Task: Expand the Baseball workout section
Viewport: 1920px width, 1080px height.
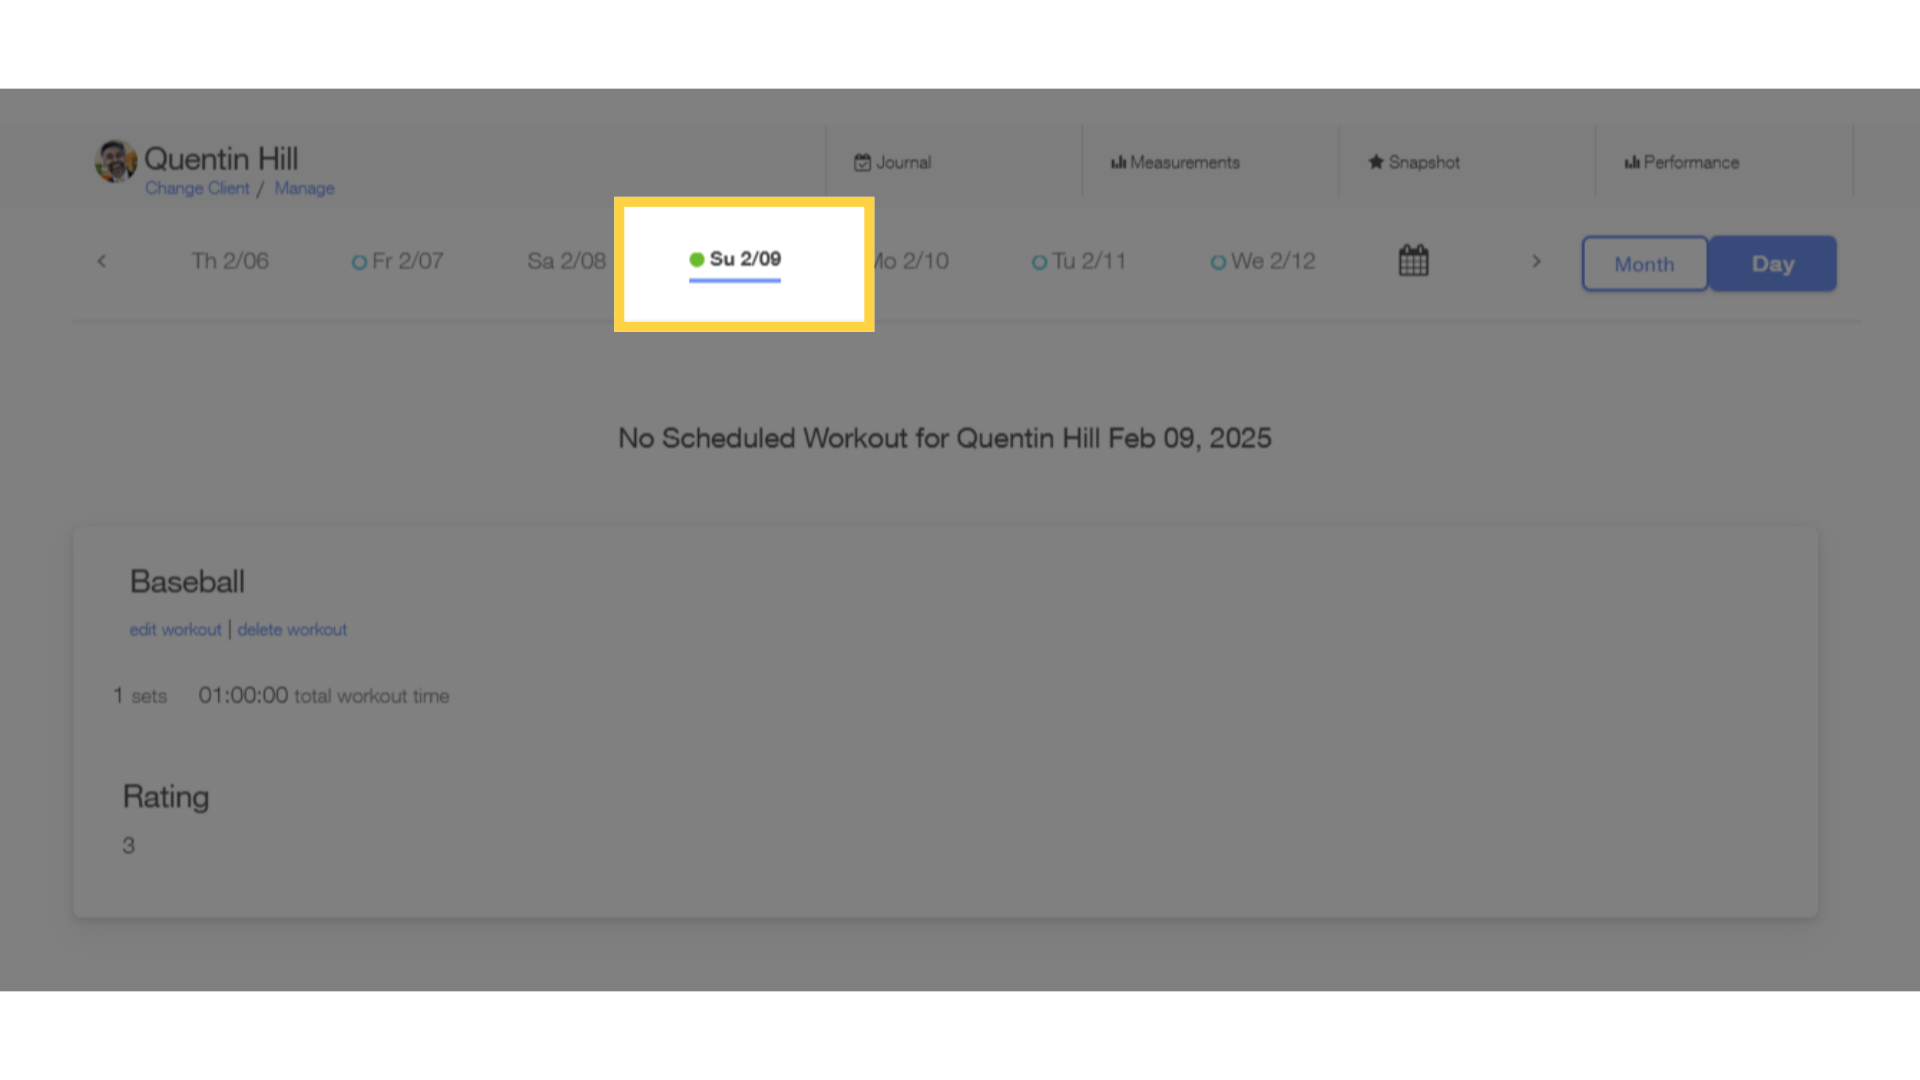Action: pos(186,580)
